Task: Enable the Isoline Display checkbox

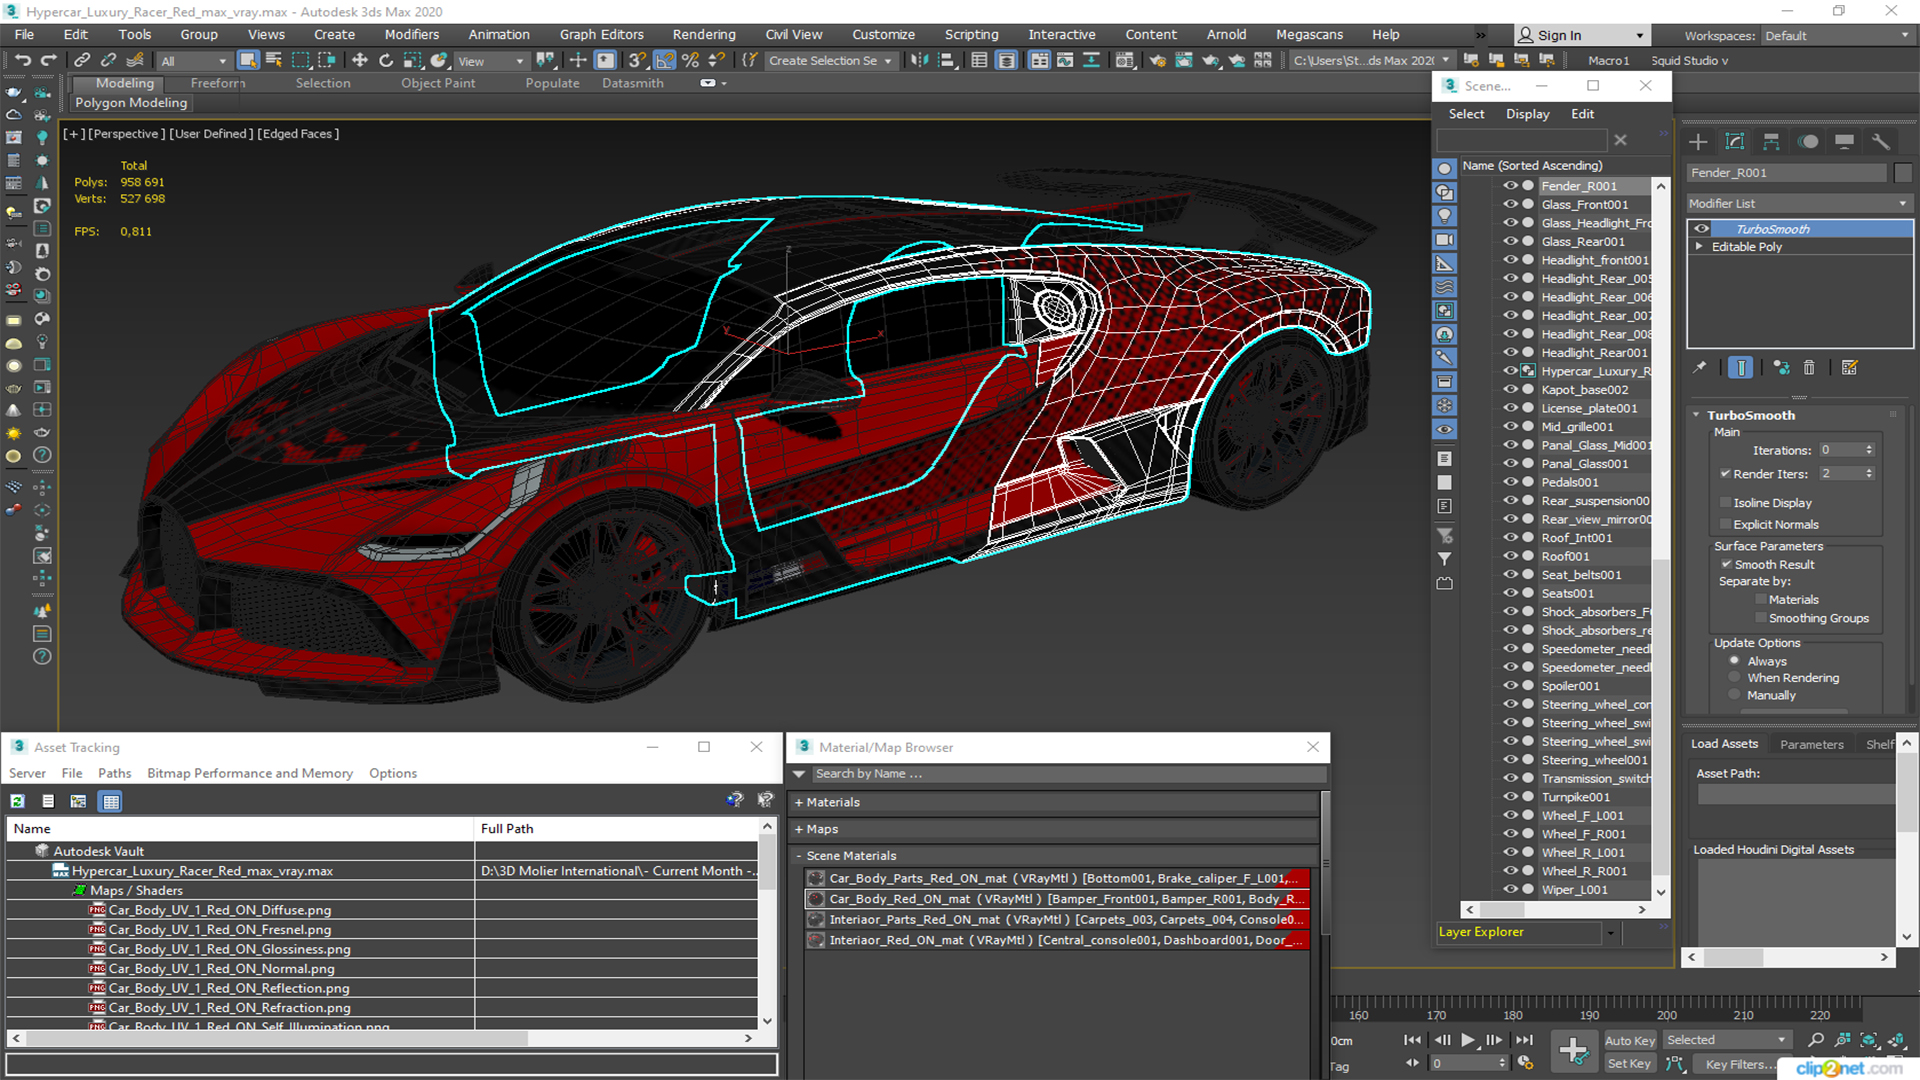Action: [1725, 503]
